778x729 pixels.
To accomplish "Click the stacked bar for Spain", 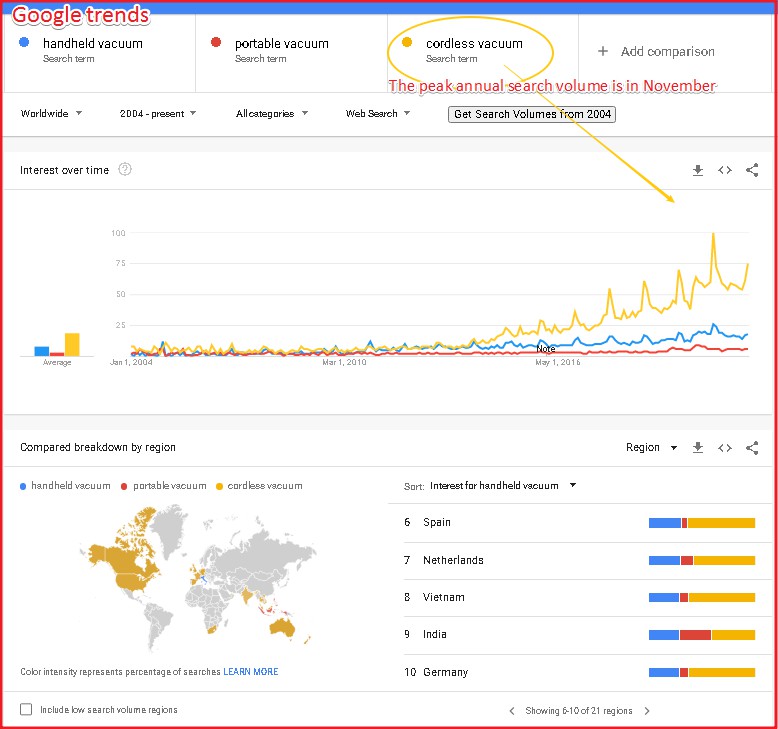I will click(702, 523).
